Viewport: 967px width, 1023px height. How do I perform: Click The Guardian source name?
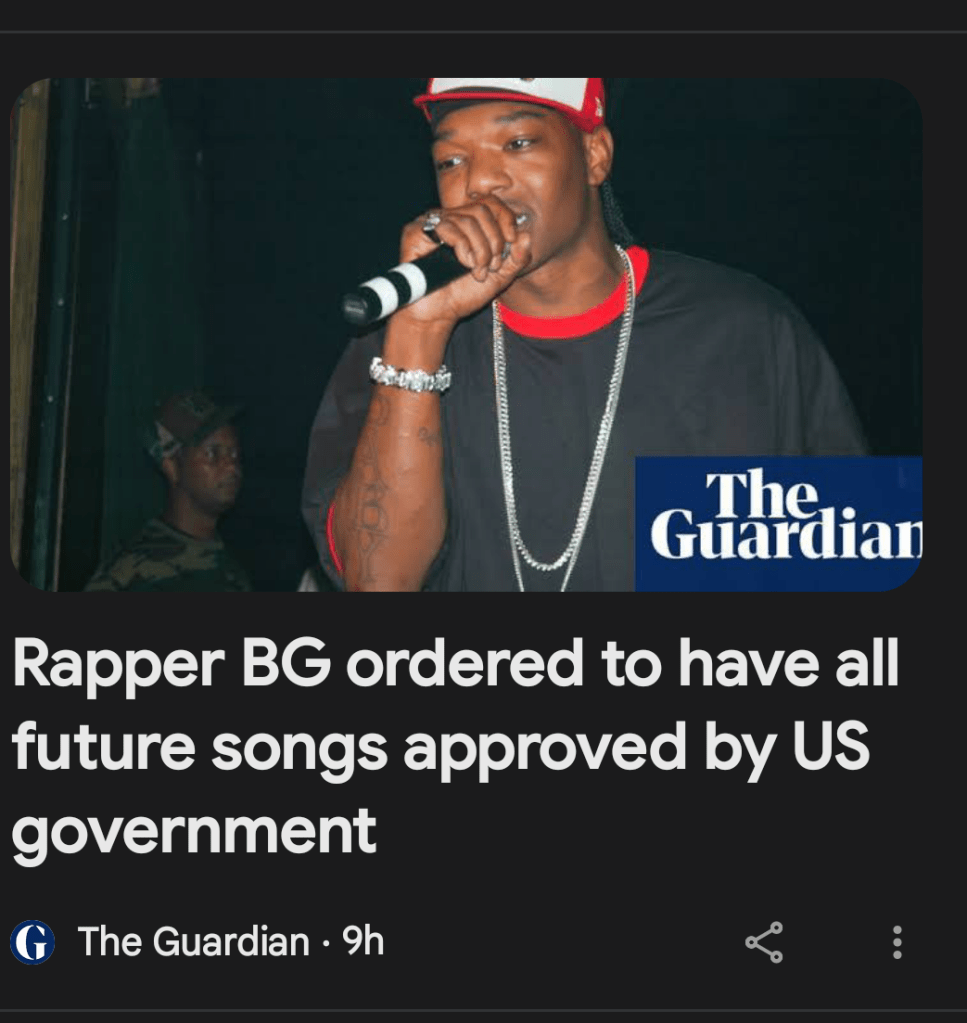(193, 941)
